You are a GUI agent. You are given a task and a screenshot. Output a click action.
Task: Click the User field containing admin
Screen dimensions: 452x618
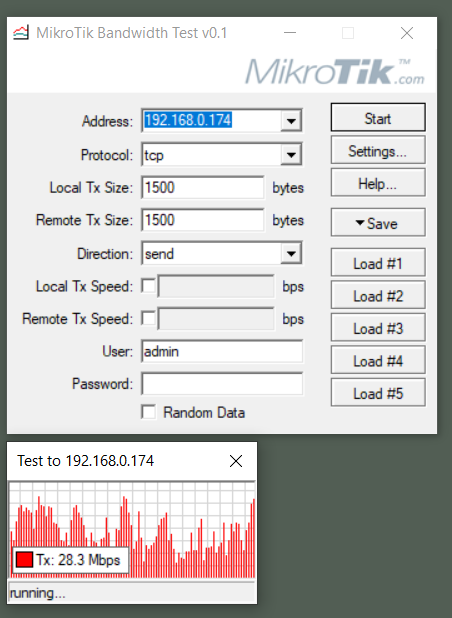pyautogui.click(x=222, y=351)
